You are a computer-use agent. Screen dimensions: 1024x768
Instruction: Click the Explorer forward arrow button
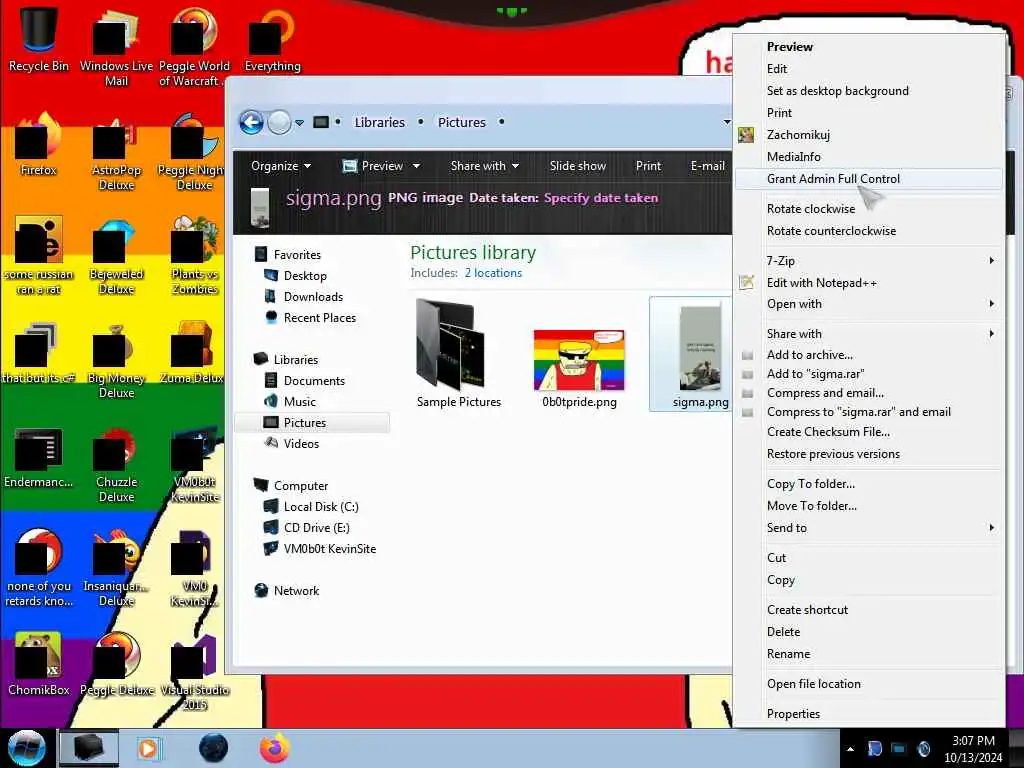(280, 122)
